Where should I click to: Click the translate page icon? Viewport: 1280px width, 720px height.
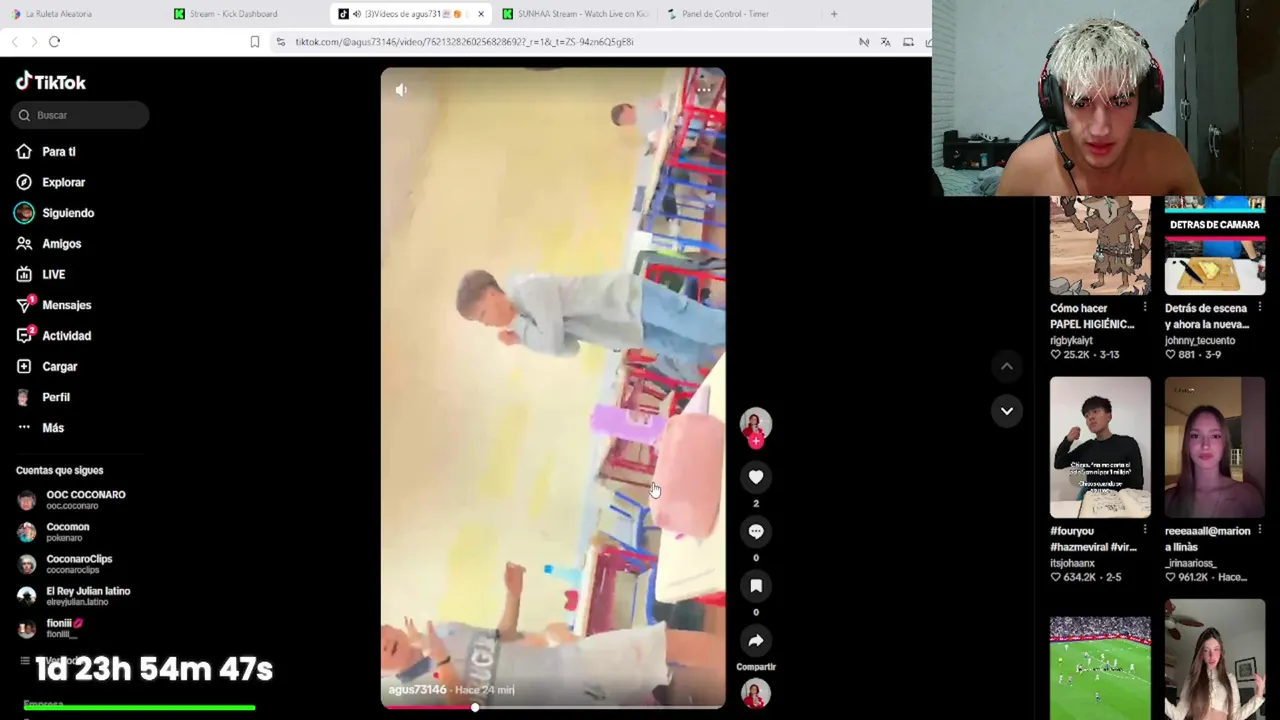885,42
